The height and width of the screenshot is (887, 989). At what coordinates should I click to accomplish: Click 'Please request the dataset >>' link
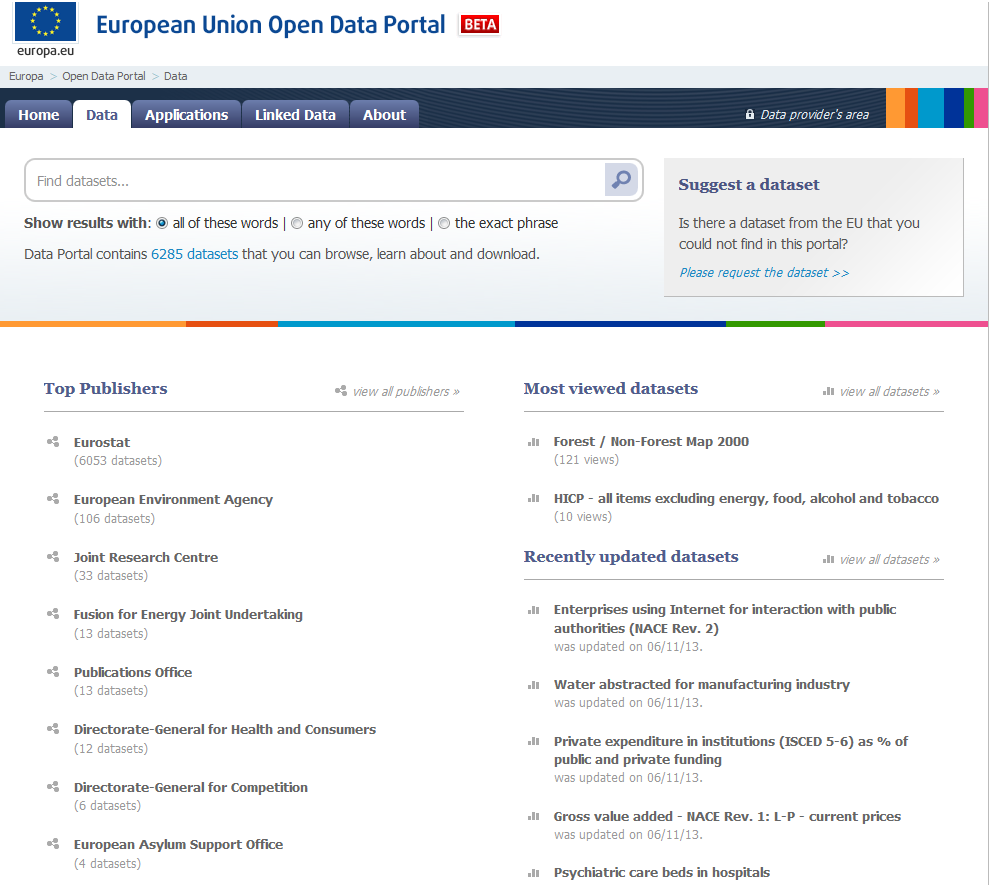[x=764, y=273]
